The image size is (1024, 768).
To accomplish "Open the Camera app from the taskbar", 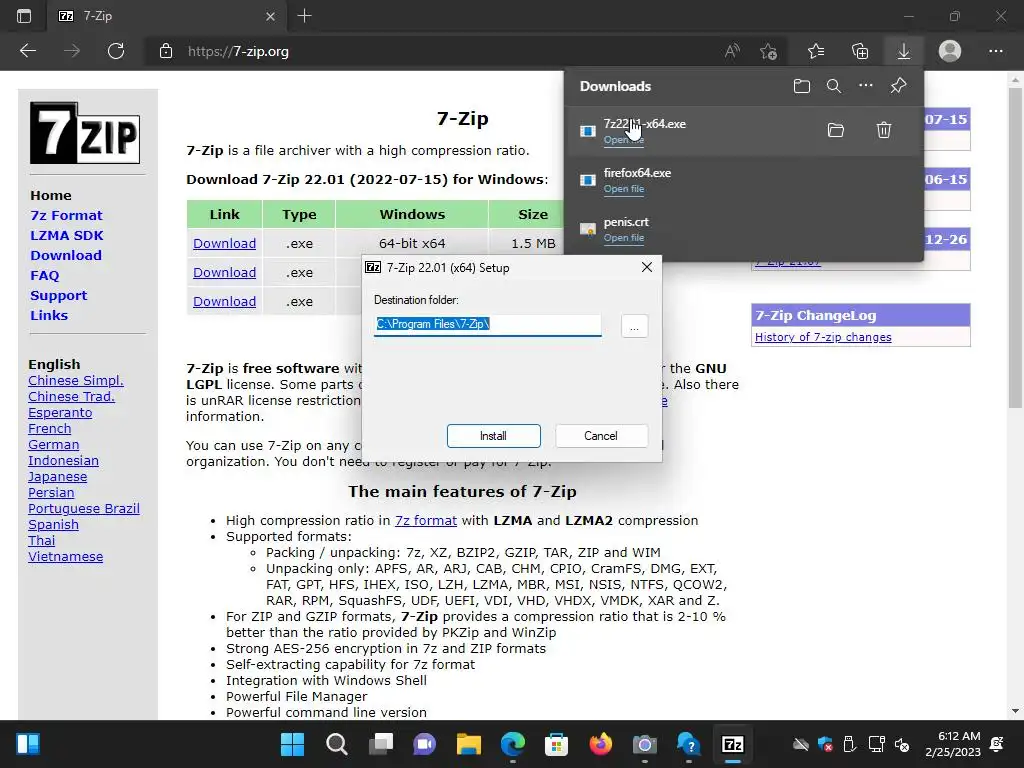I will click(x=645, y=744).
